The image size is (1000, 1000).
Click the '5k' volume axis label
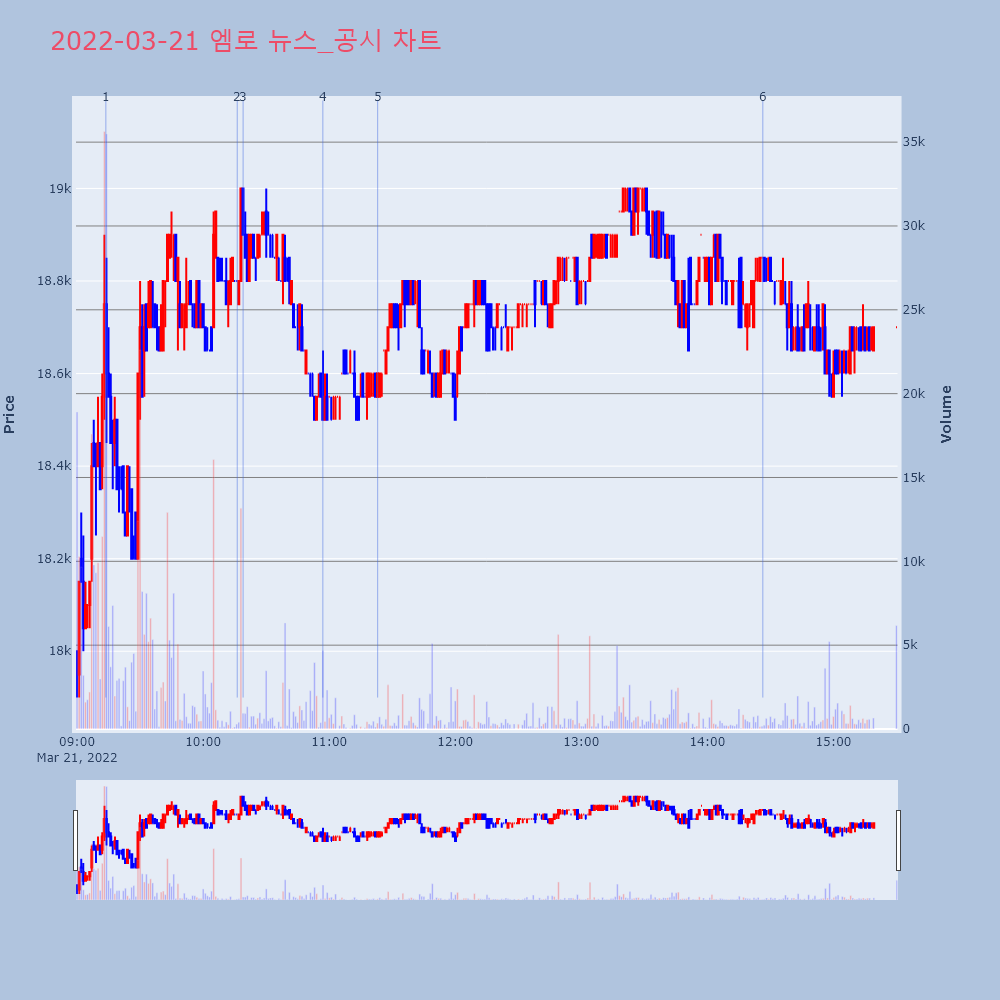(x=910, y=645)
